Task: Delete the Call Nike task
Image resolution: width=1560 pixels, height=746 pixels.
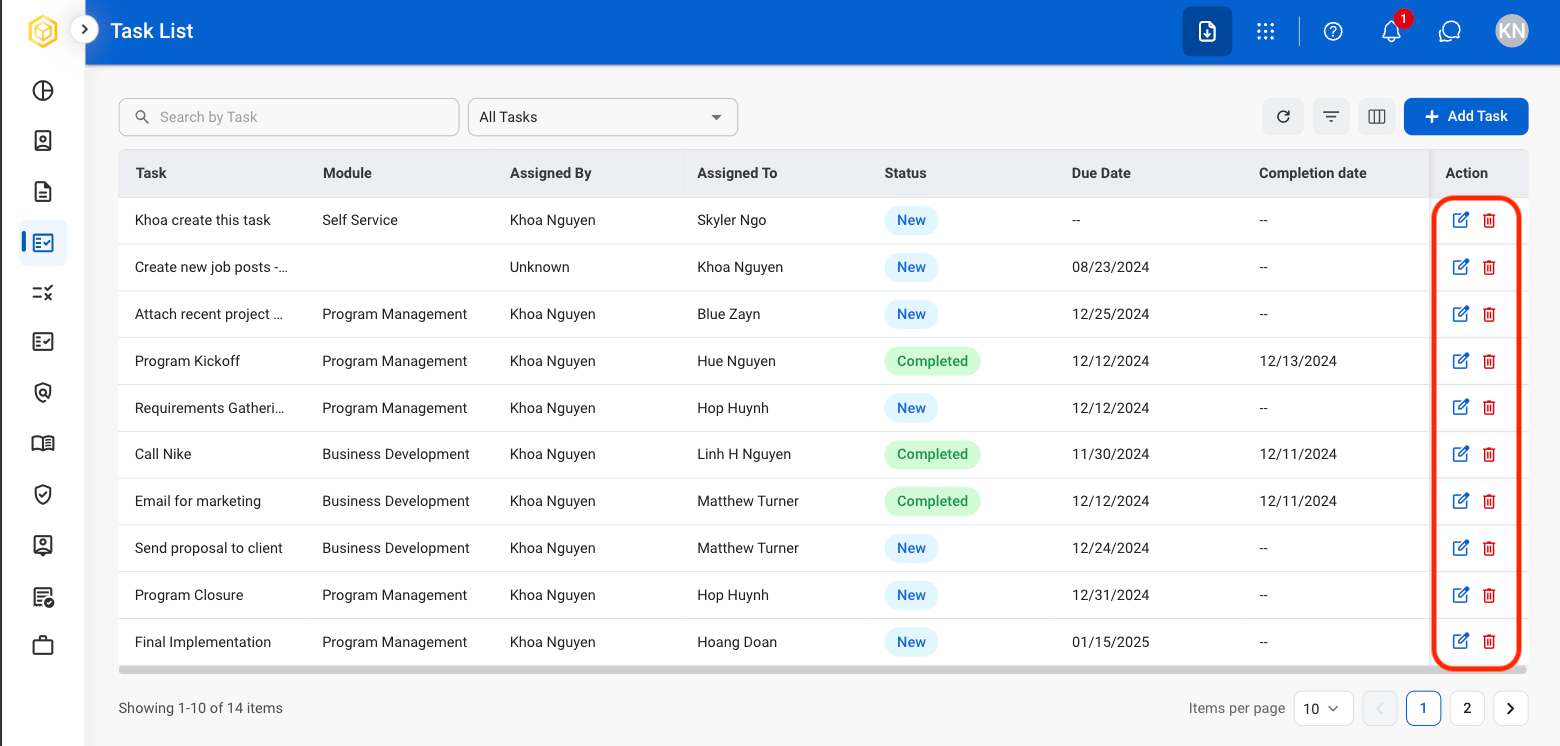Action: pyautogui.click(x=1489, y=454)
